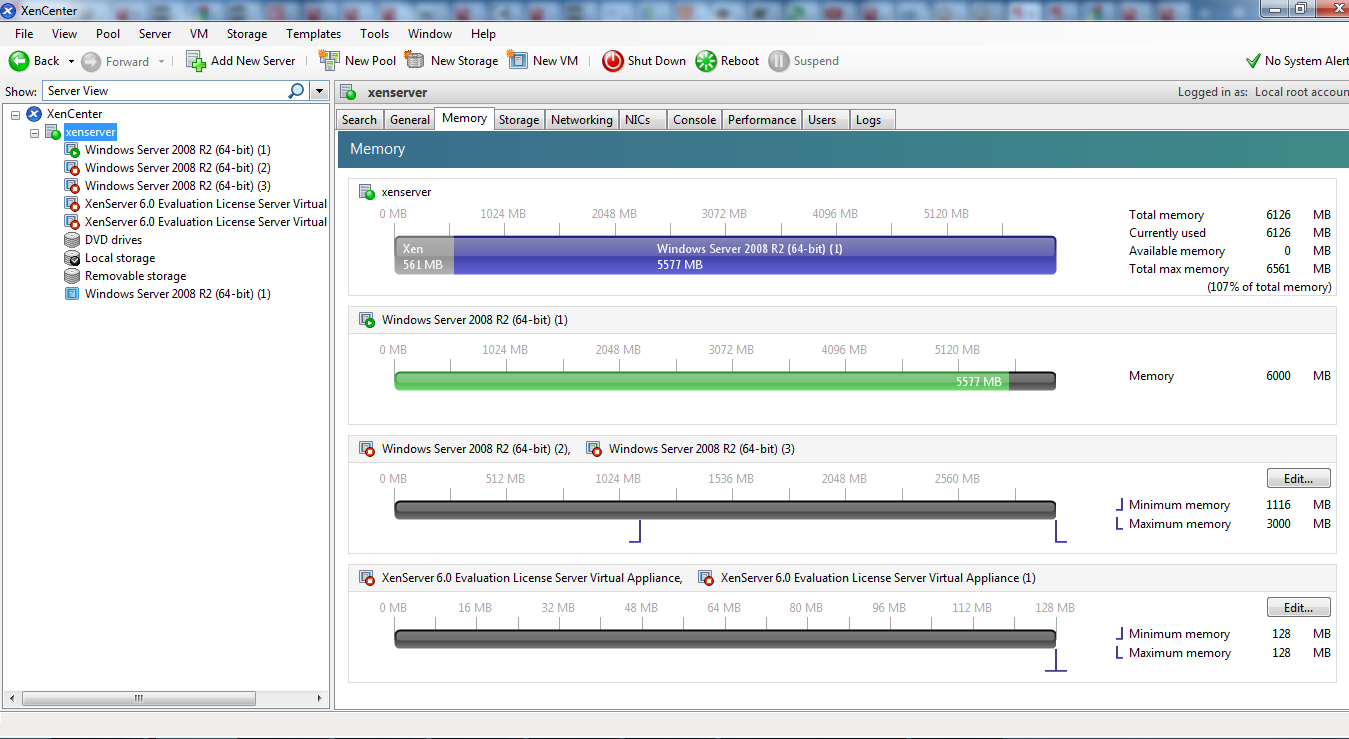
Task: Click the xenserver icon in Memory panel
Action: pos(367,191)
